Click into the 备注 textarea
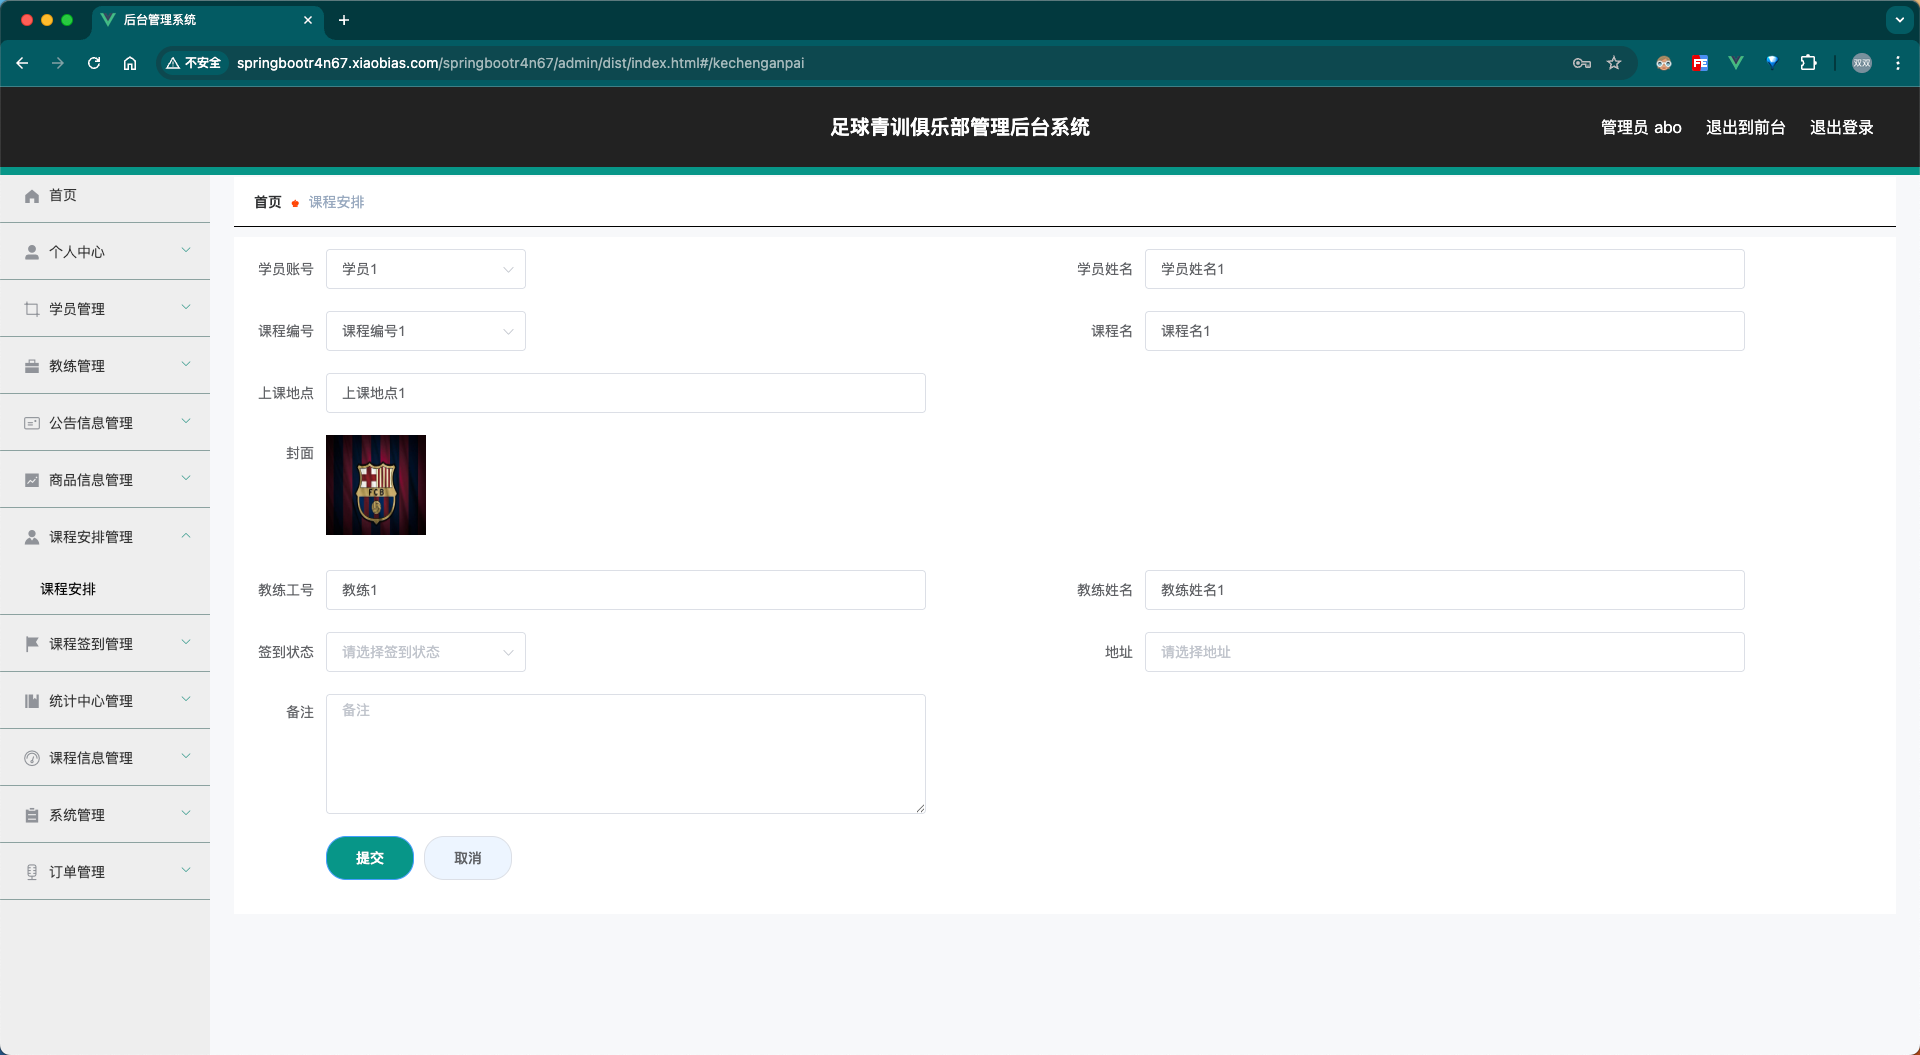The image size is (1920, 1055). [x=626, y=754]
